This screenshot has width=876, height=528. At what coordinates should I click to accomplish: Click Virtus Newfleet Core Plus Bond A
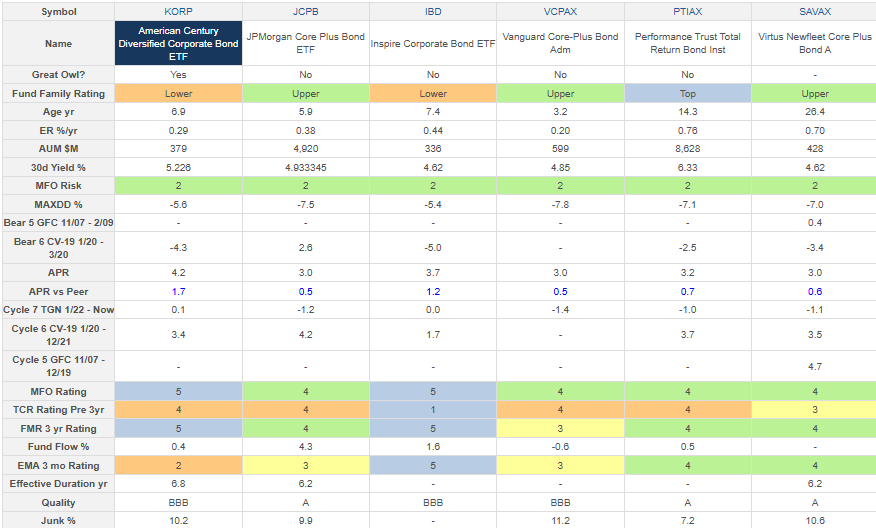(x=814, y=44)
